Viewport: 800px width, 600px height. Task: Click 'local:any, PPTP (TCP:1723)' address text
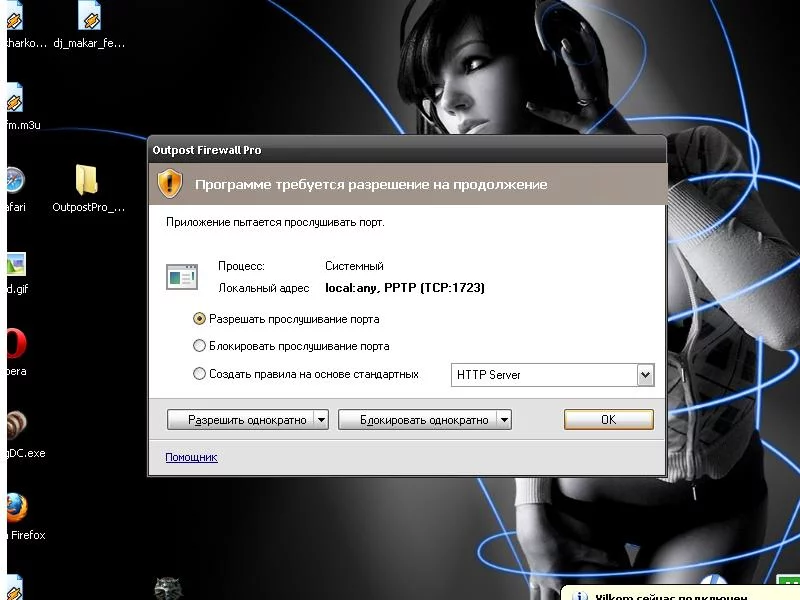tap(405, 288)
